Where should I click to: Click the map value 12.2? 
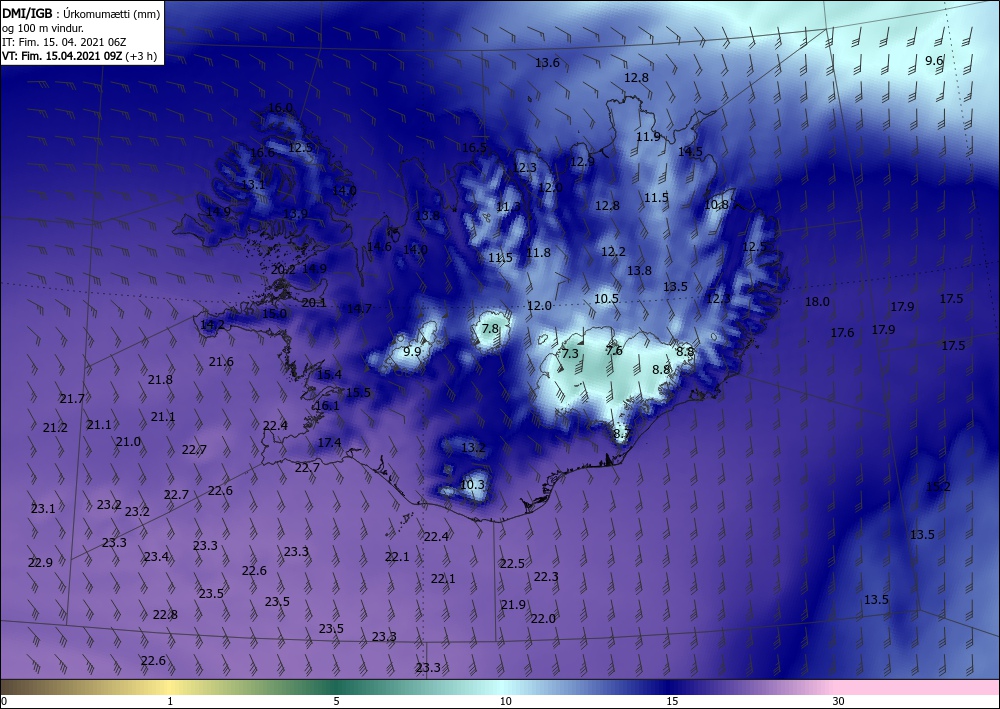(613, 252)
